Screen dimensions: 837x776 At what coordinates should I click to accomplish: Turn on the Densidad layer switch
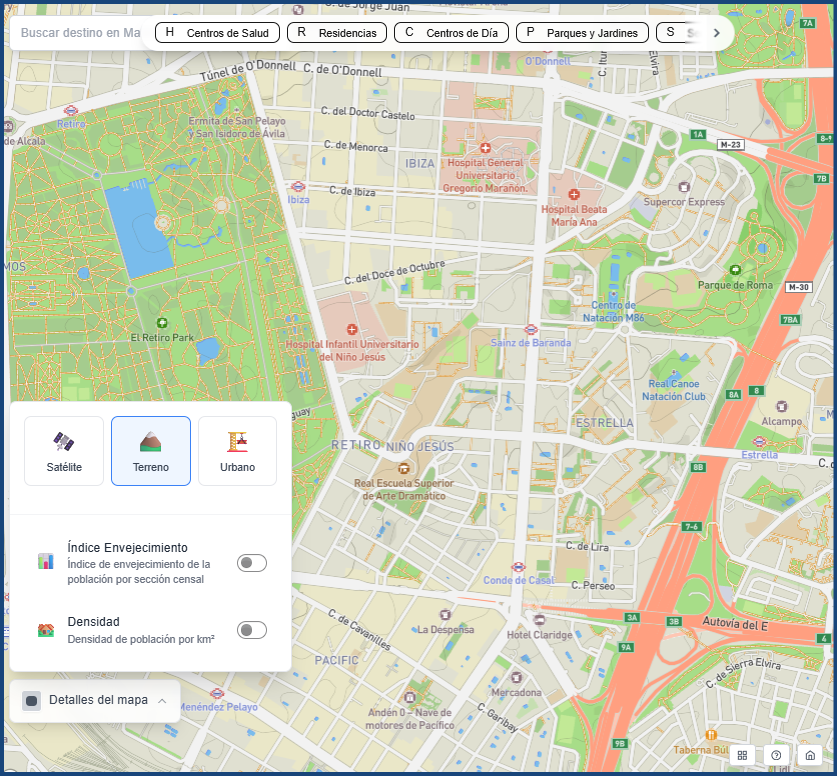252,630
